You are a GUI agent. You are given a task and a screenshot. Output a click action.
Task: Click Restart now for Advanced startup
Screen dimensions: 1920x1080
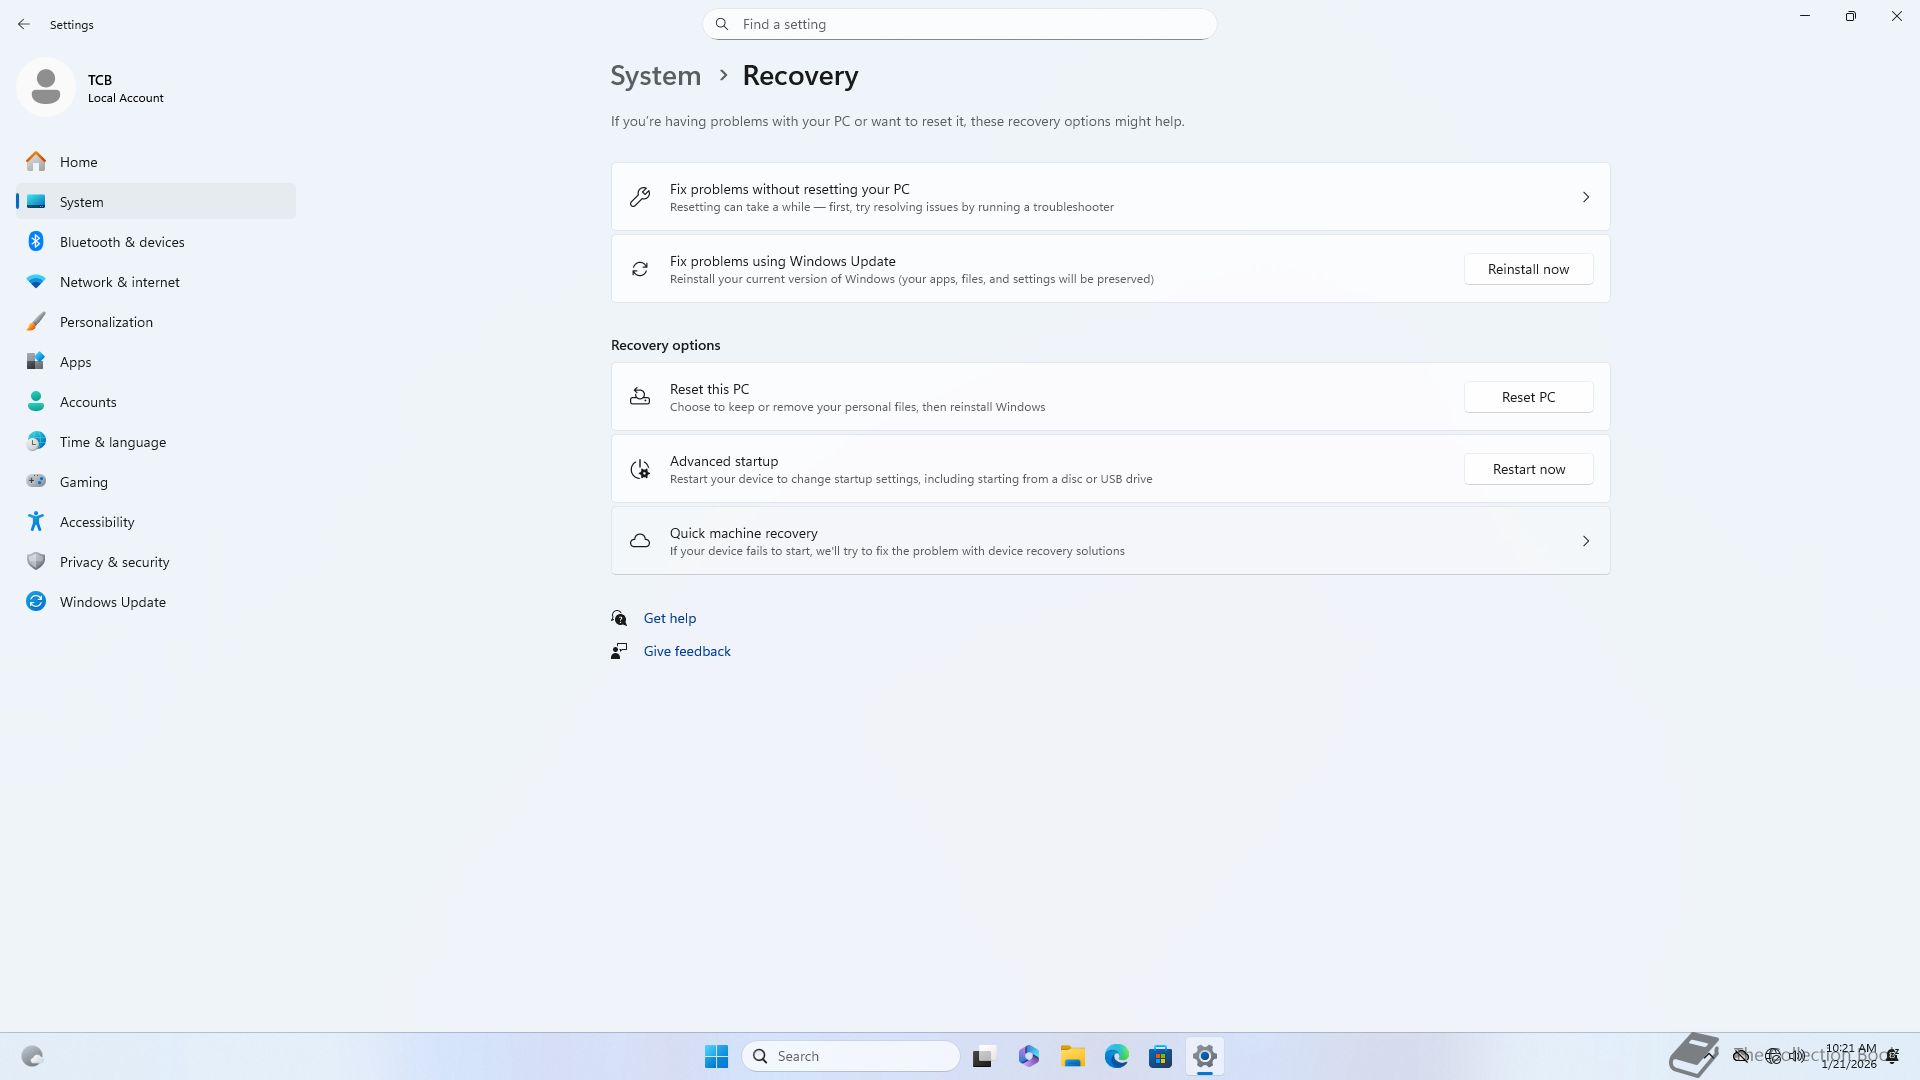tap(1527, 469)
